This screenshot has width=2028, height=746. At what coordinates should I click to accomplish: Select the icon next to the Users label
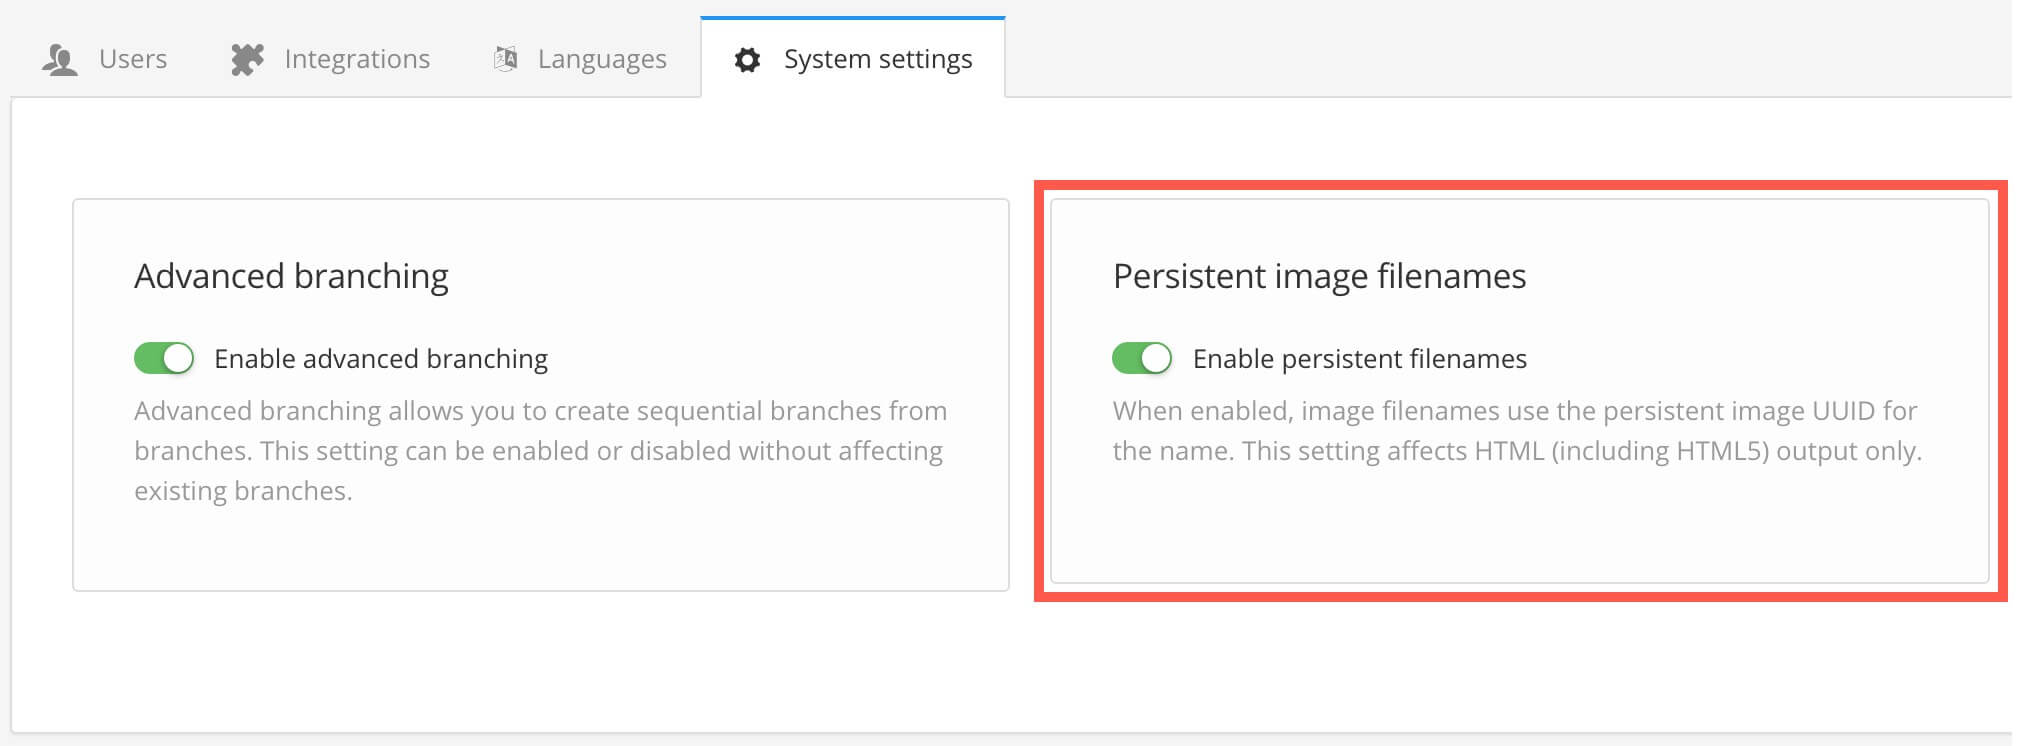point(60,58)
